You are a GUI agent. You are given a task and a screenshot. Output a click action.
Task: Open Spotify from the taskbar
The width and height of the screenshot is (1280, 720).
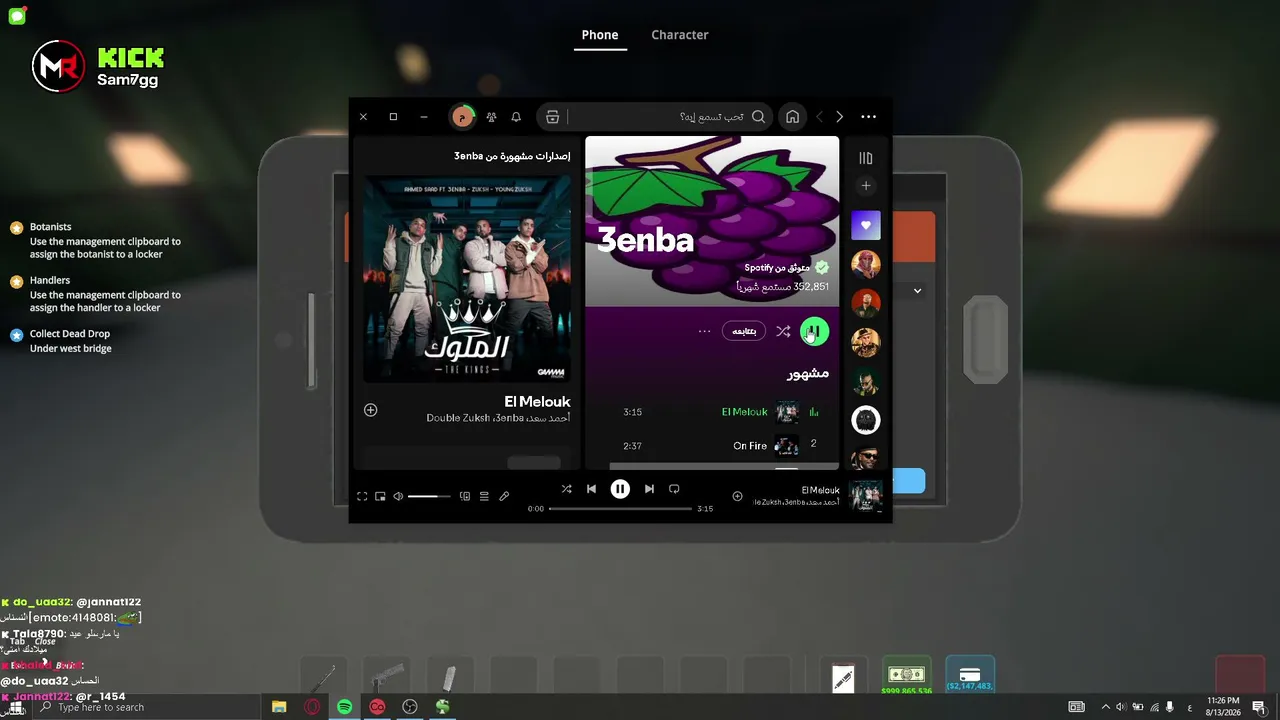(344, 707)
